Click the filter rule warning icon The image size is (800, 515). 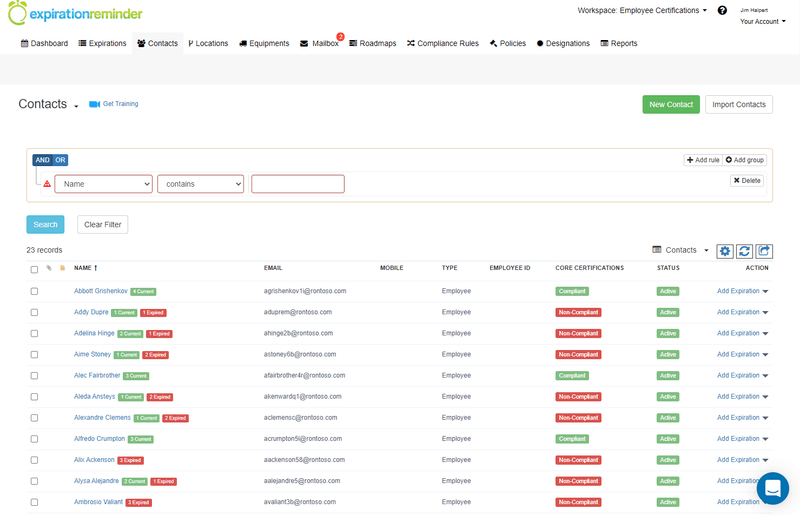[46, 184]
